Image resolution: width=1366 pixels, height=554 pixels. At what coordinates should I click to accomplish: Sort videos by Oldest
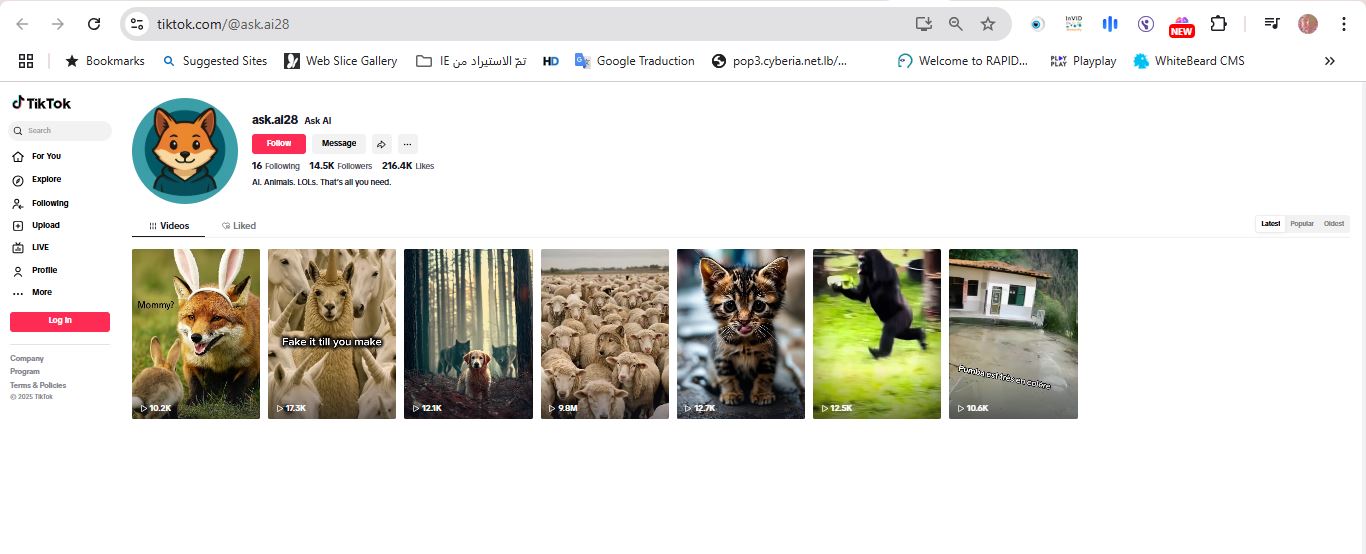1334,224
